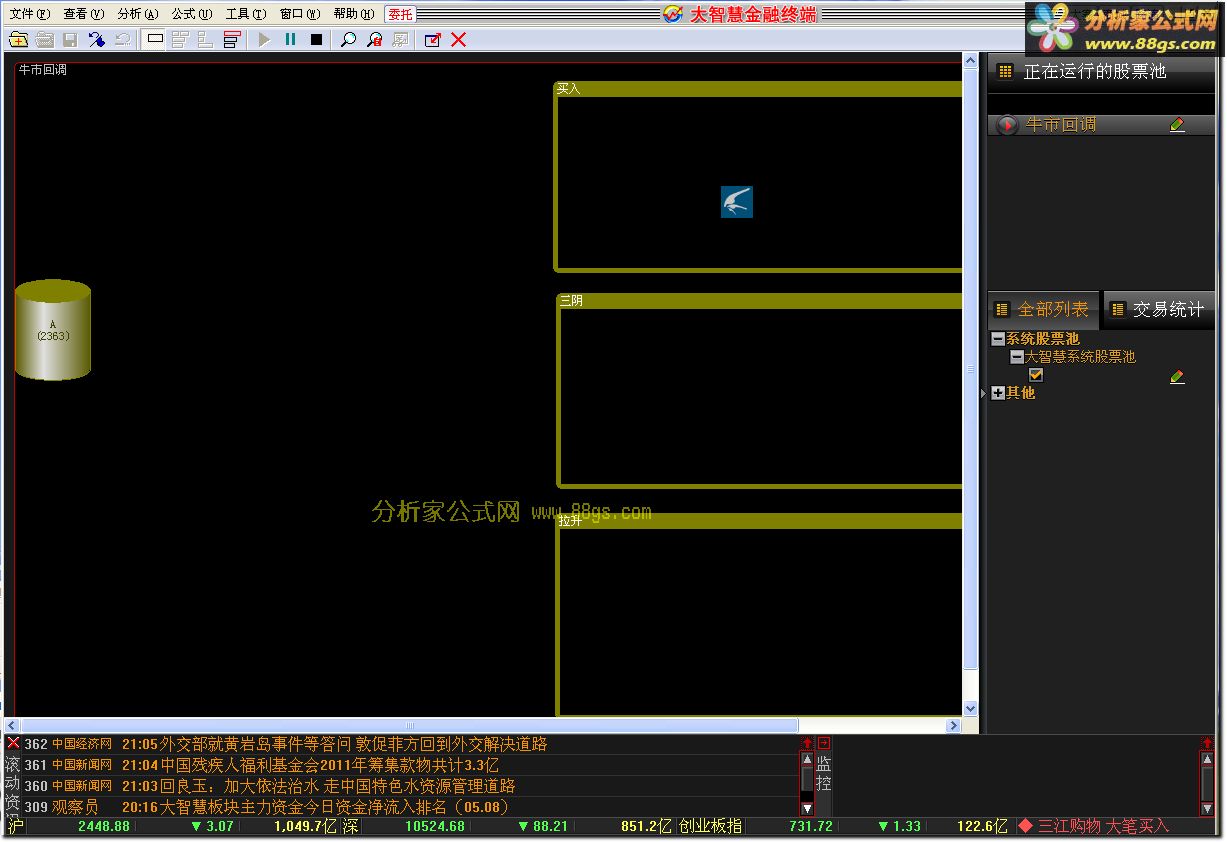Click the 深 index value 10524.68

point(435,826)
